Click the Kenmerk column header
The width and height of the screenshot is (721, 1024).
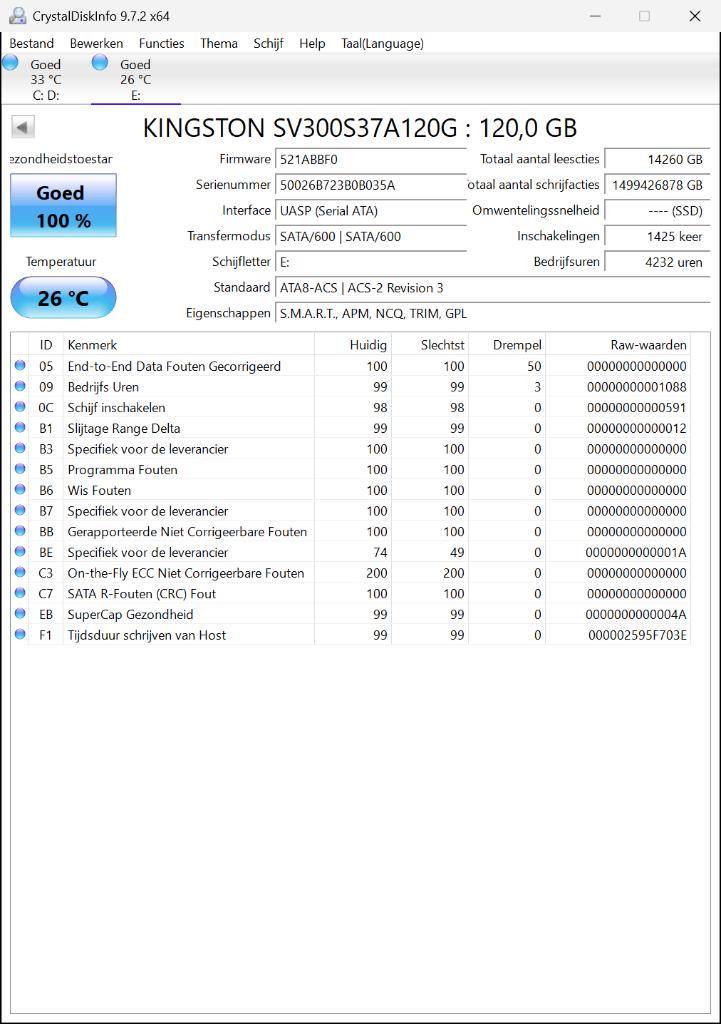pos(189,345)
